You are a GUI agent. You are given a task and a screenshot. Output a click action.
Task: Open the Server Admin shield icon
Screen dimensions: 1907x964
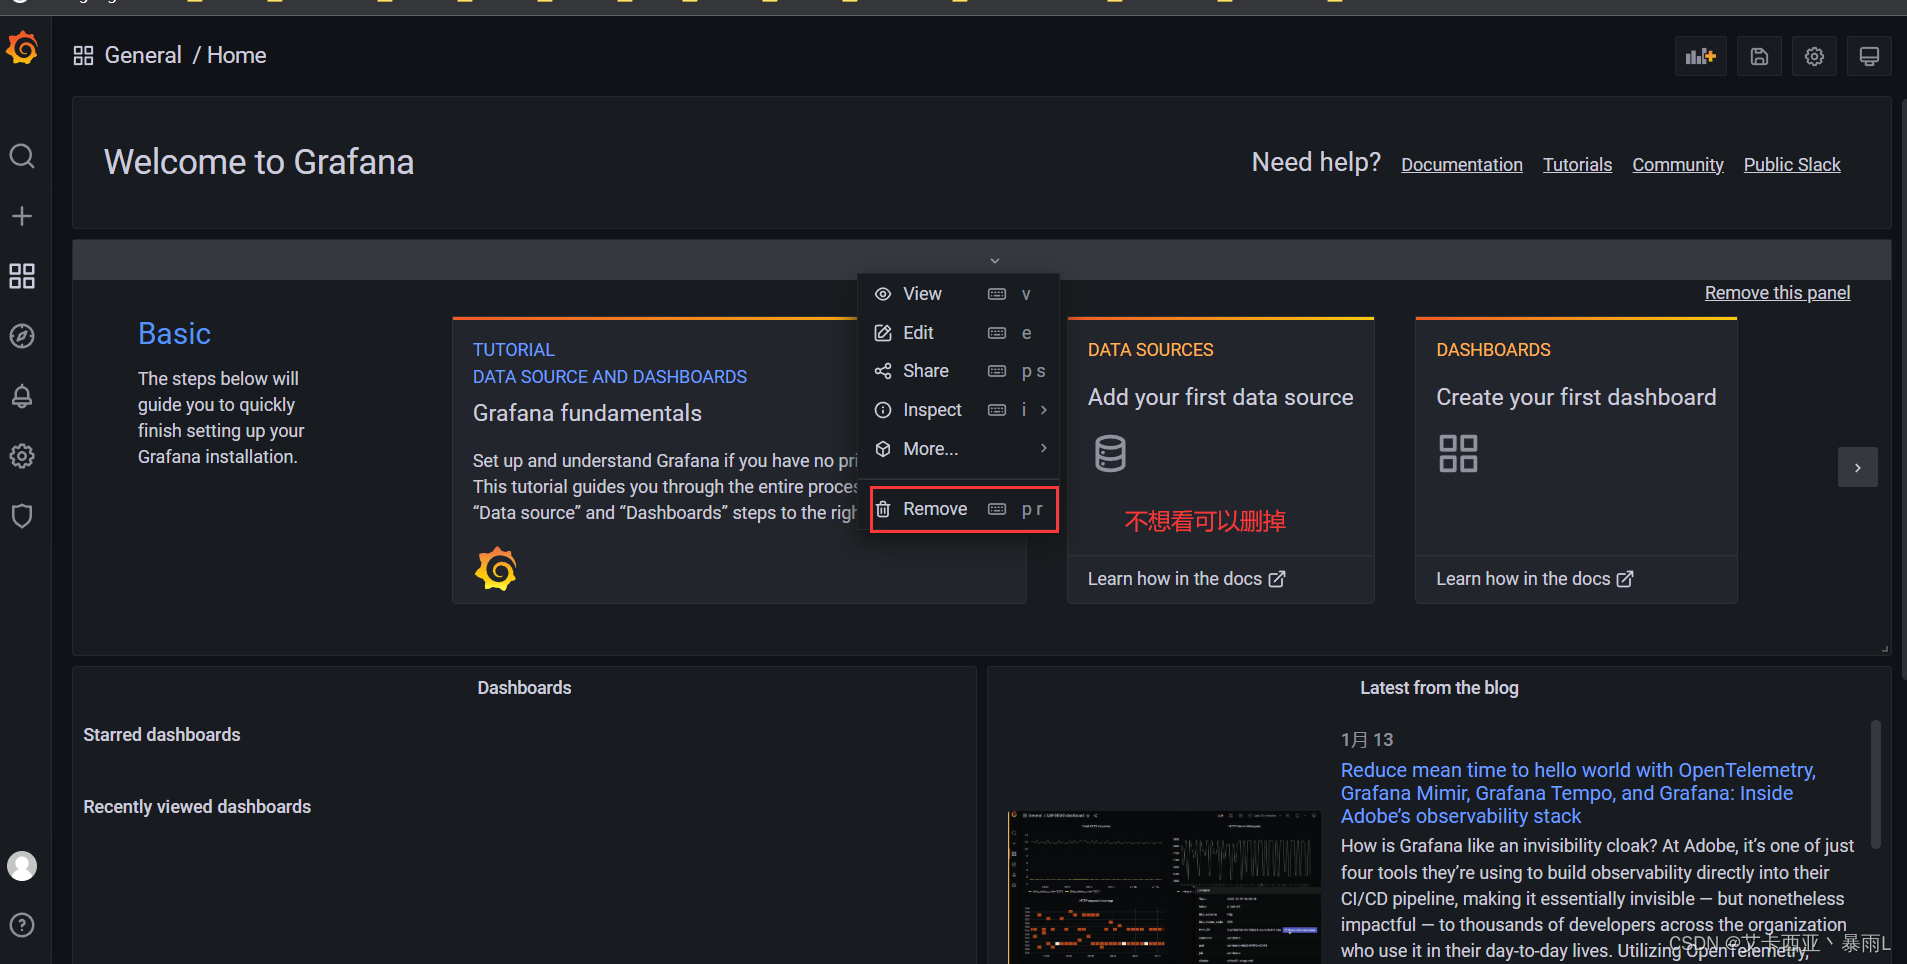22,516
